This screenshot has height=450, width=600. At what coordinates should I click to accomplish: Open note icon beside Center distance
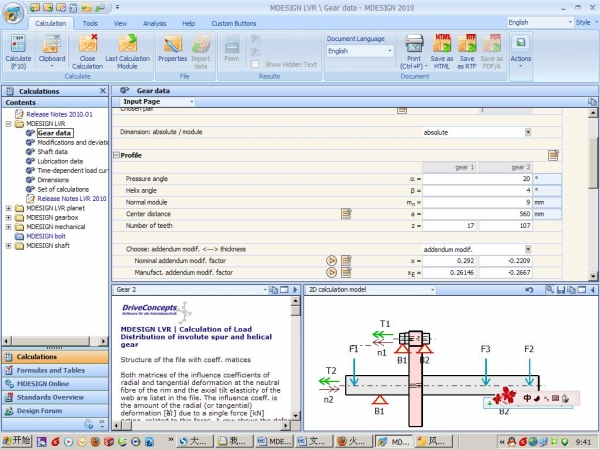[346, 214]
